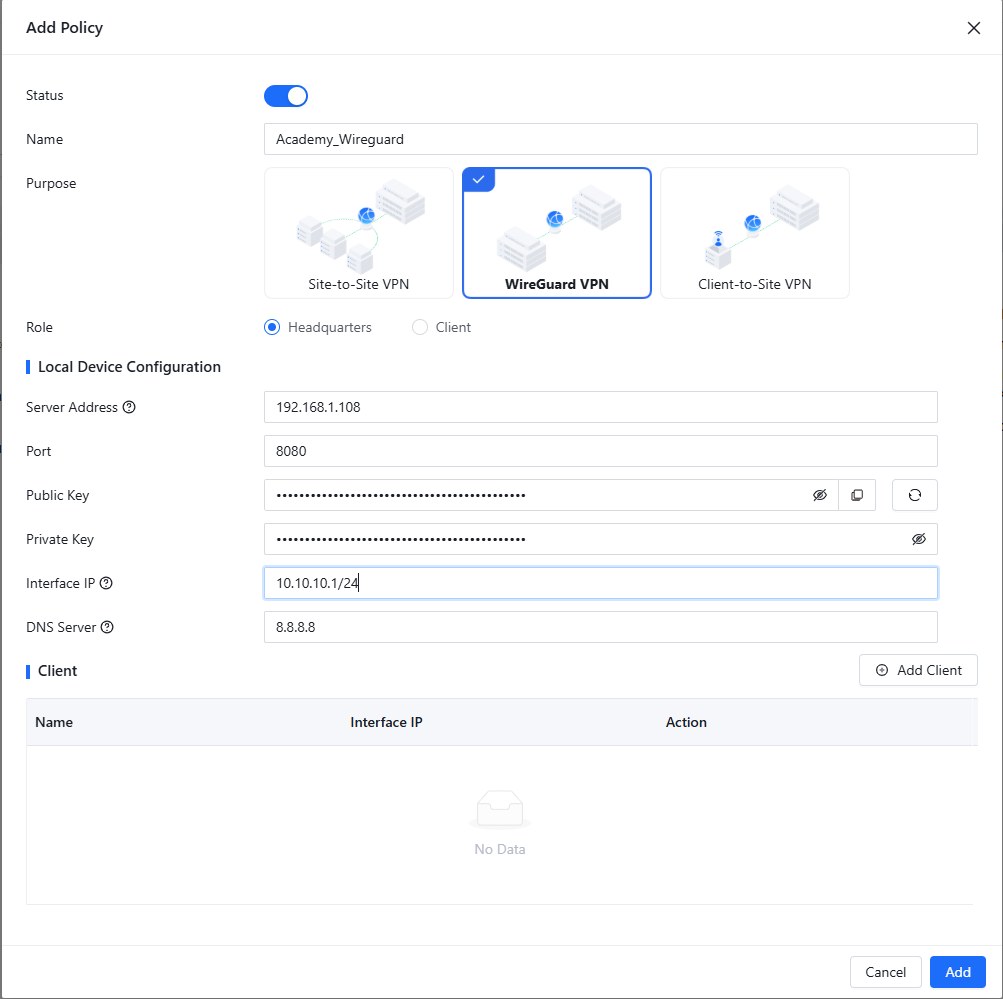The image size is (1003, 999).
Task: Select Client-to-Site VPN purpose card
Action: coord(755,233)
